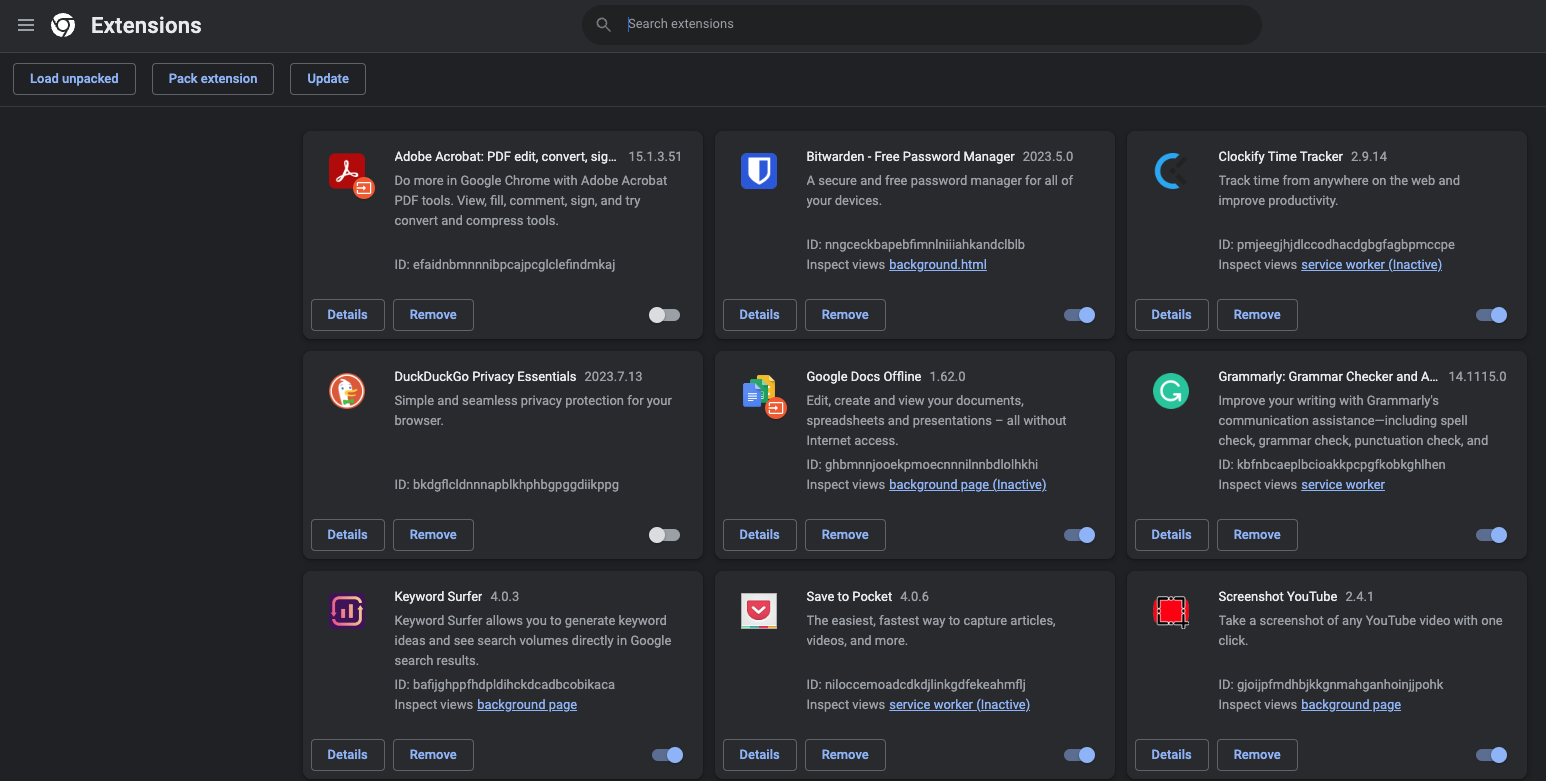This screenshot has width=1546, height=781.
Task: Open Details for Bitwarden
Action: [760, 315]
